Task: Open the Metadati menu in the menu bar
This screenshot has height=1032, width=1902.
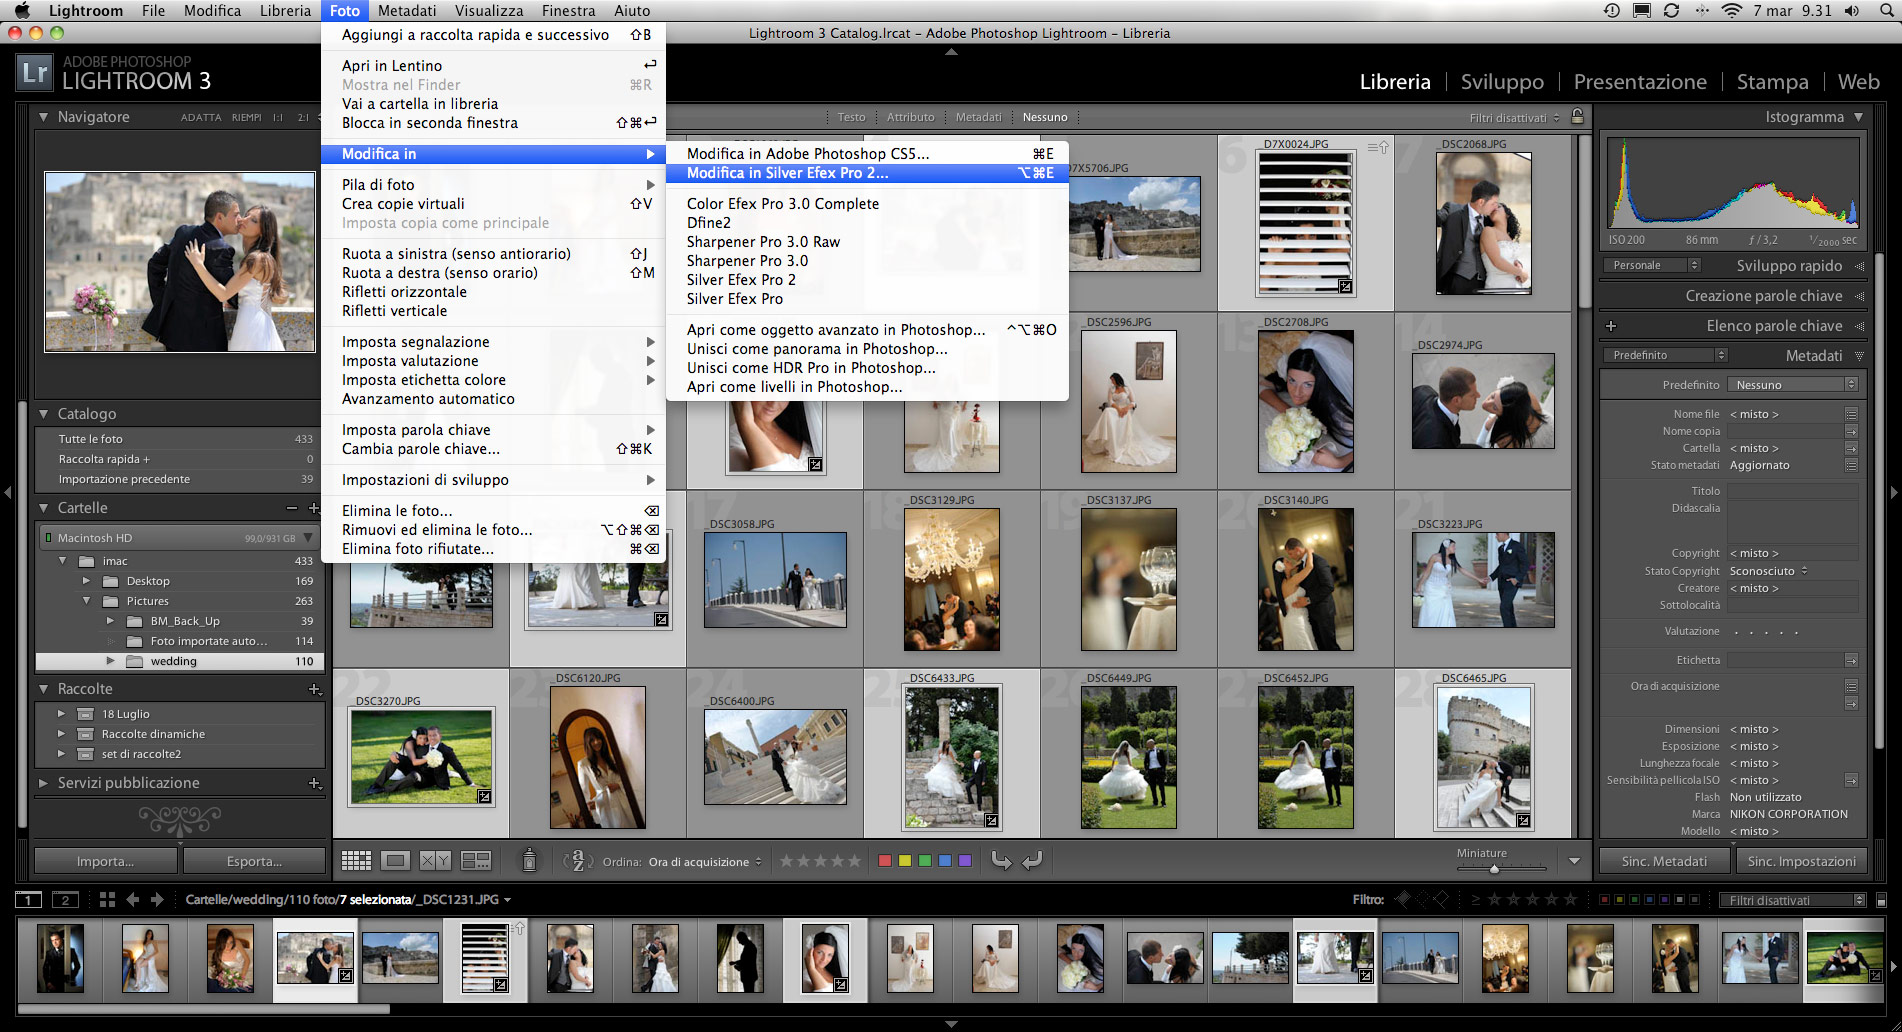Action: click(407, 11)
